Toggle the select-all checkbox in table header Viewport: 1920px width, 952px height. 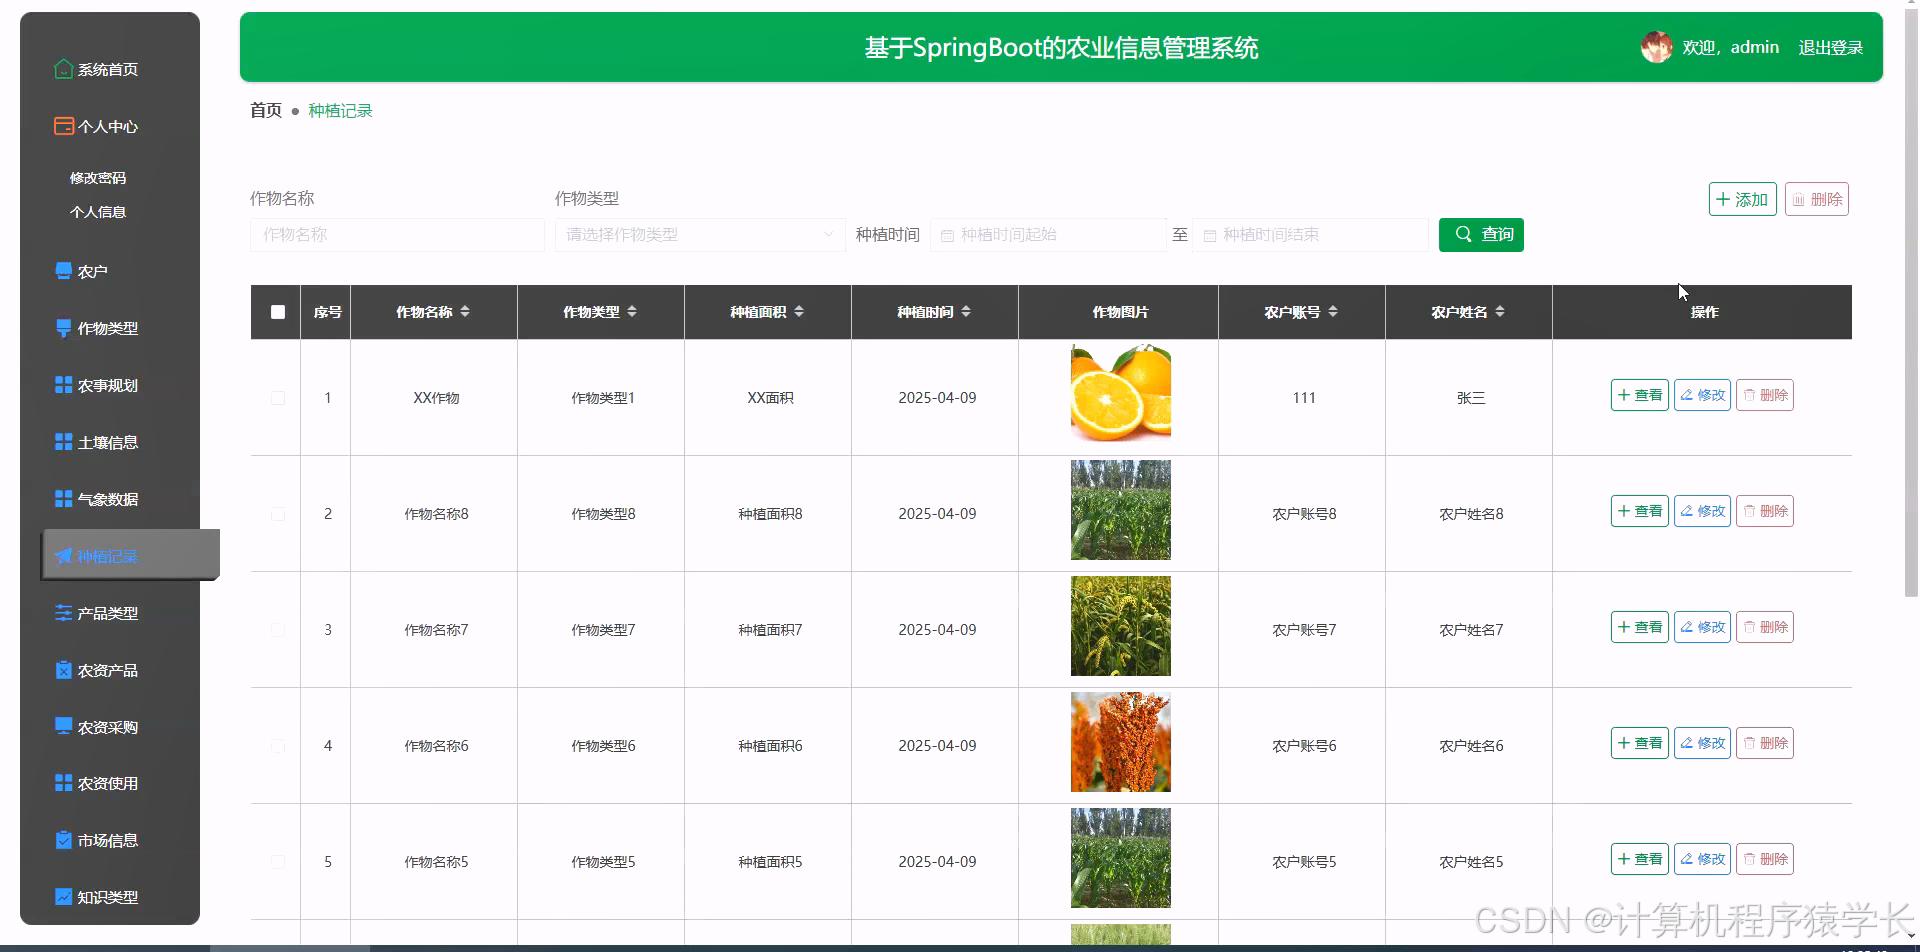277,311
